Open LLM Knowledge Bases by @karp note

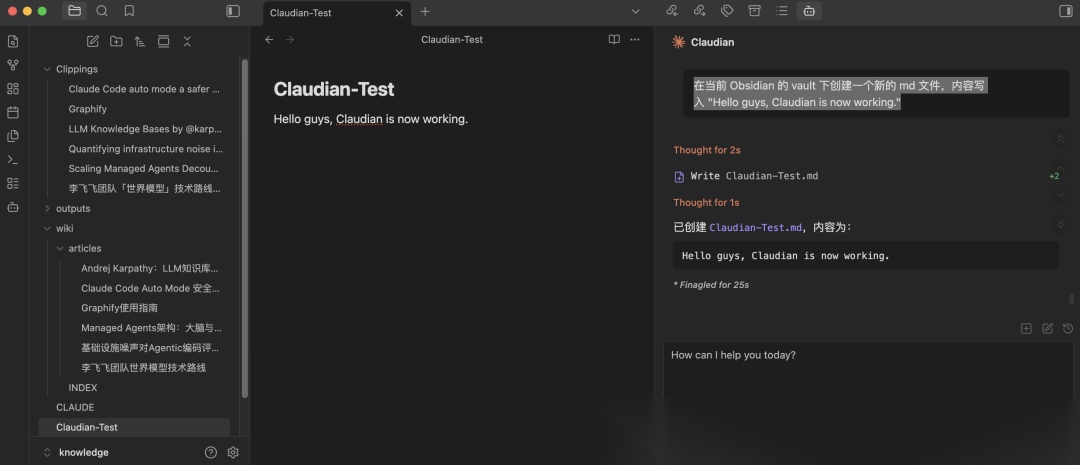(145, 129)
